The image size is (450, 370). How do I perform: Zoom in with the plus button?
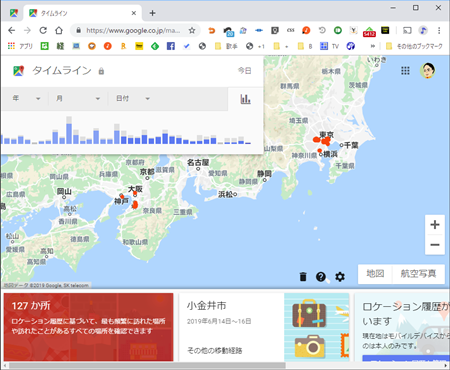(435, 225)
